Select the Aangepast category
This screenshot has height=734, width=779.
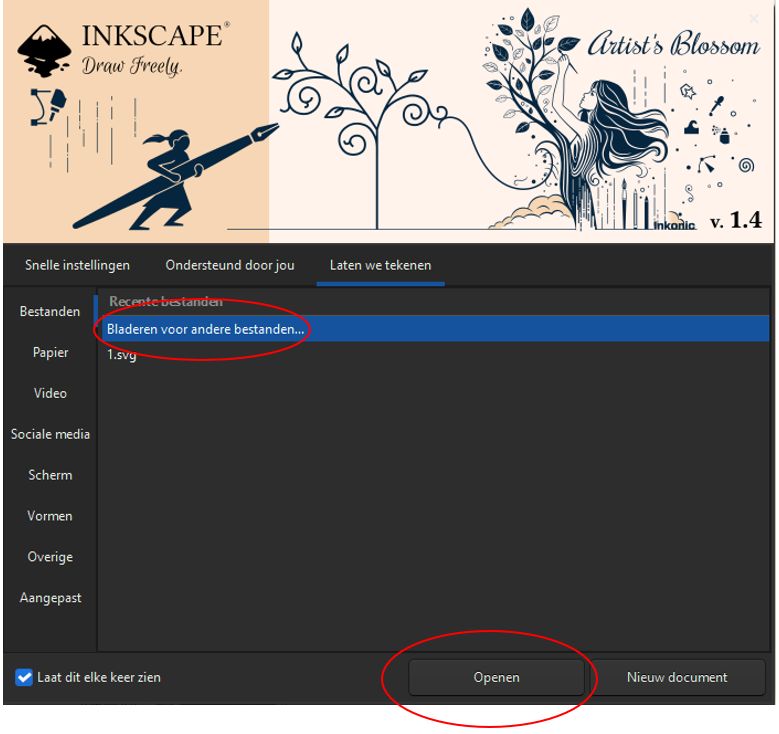coord(50,598)
